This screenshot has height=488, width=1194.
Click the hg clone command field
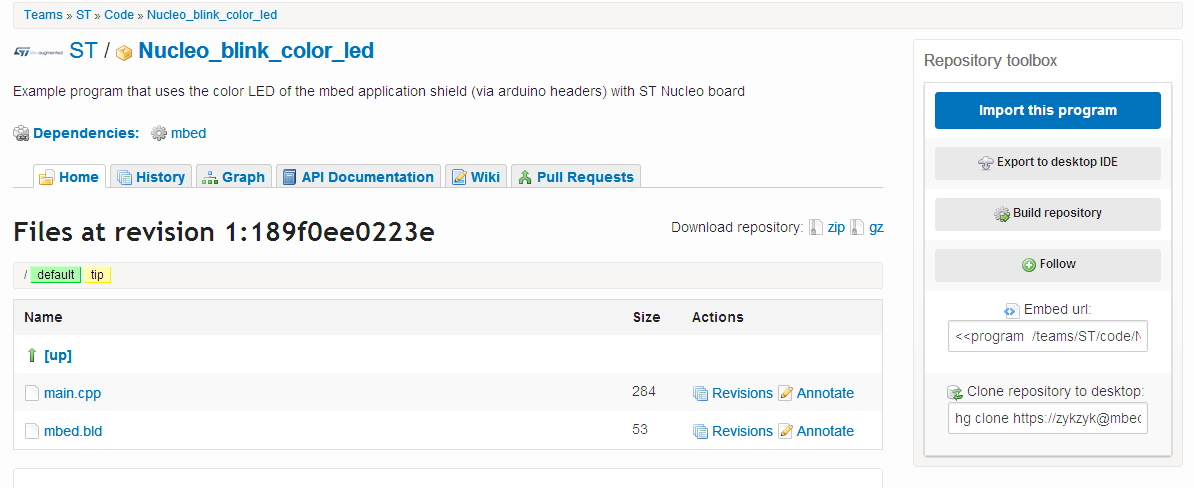point(1048,418)
